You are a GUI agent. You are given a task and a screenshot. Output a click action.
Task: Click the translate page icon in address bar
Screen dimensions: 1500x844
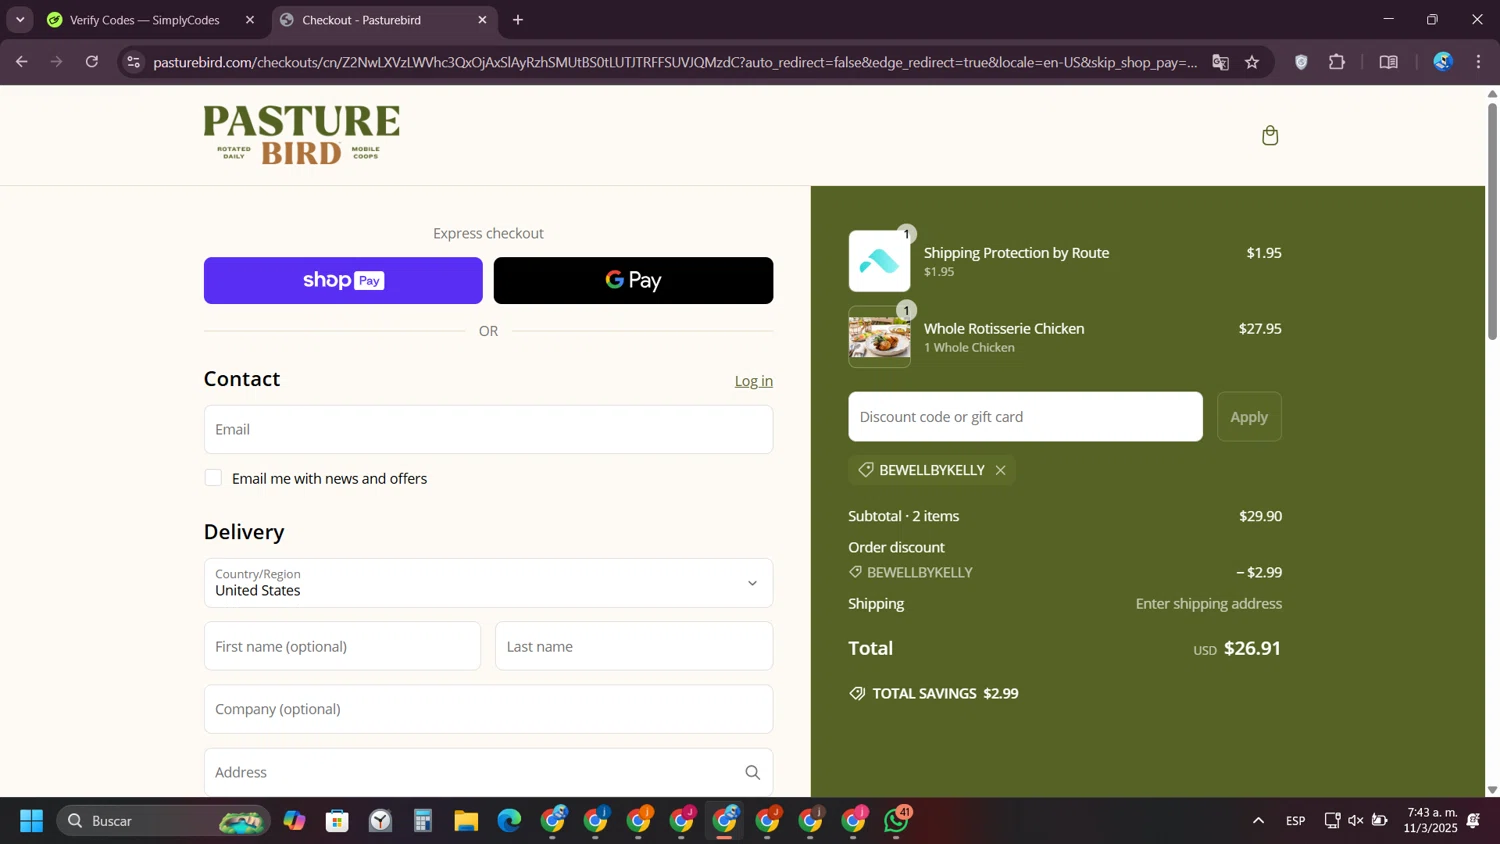click(1220, 62)
